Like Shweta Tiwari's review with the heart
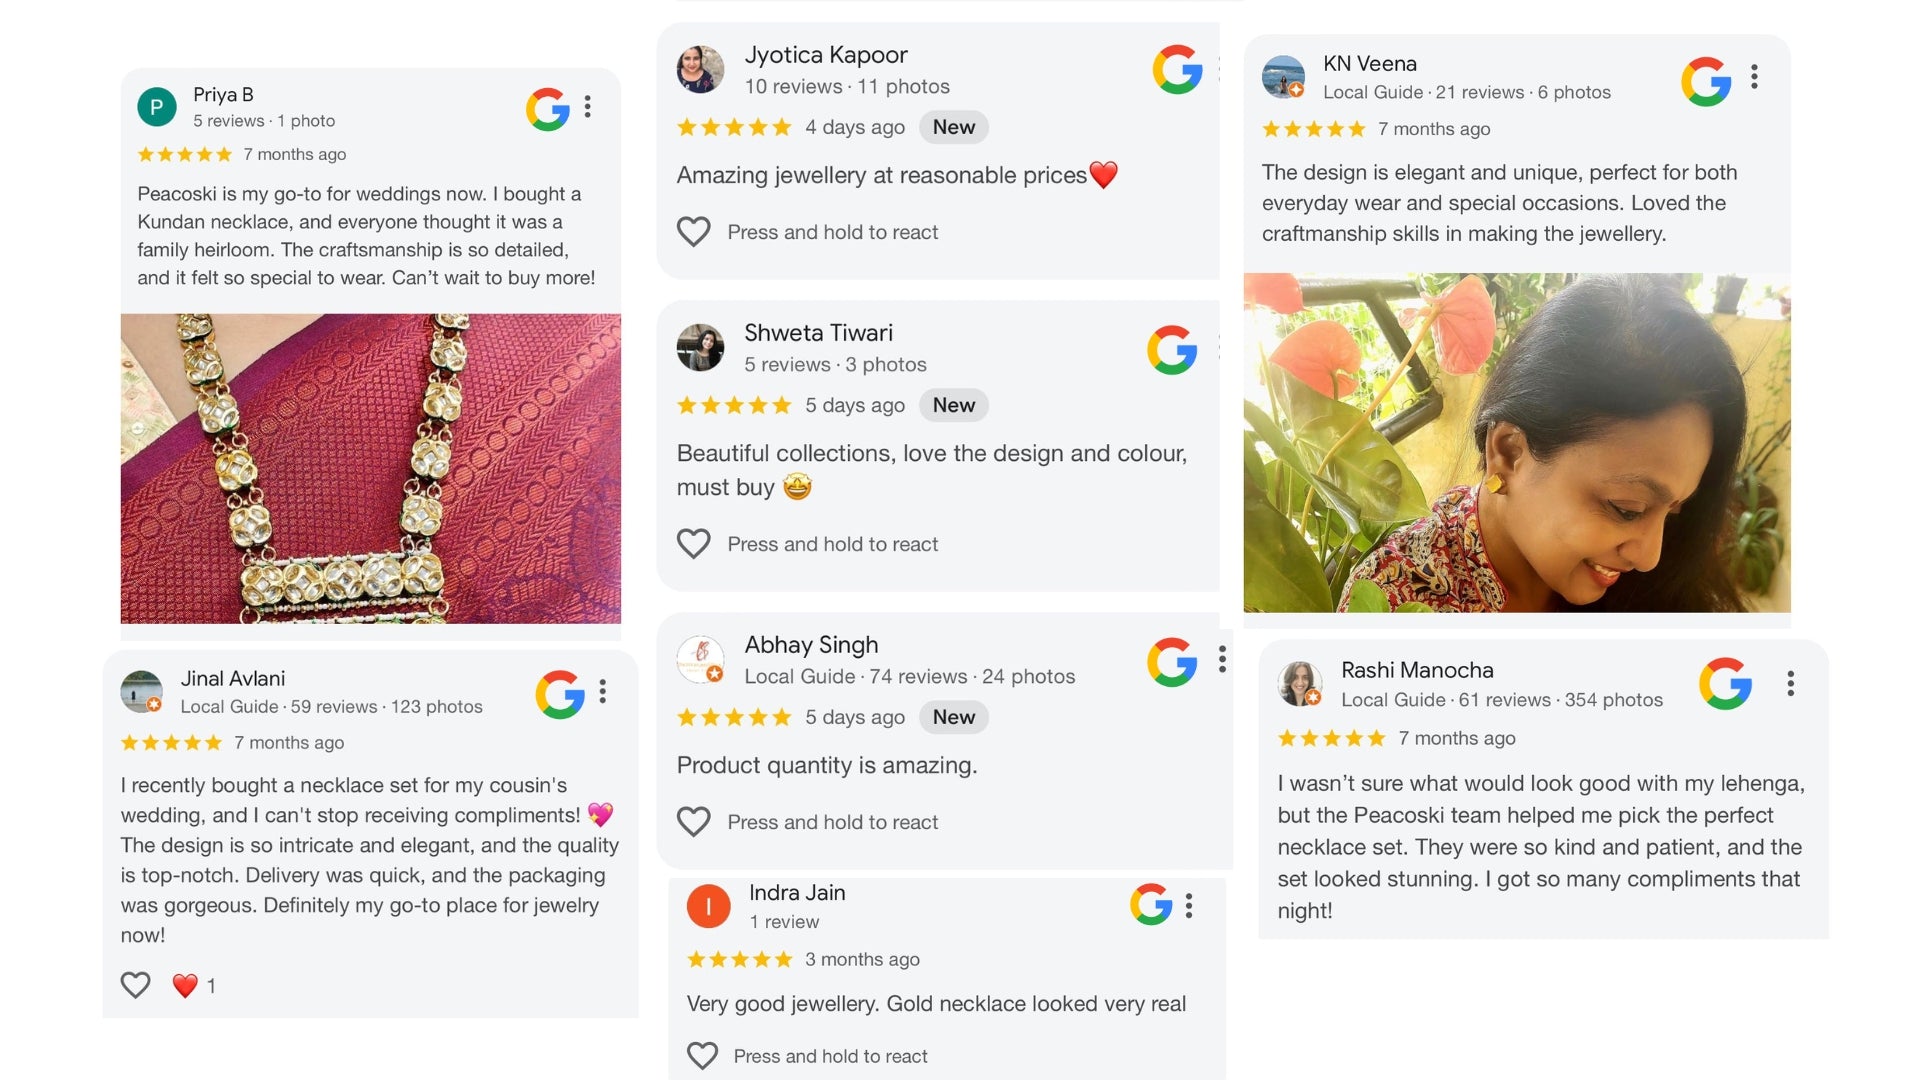The width and height of the screenshot is (1920, 1080). pos(694,544)
